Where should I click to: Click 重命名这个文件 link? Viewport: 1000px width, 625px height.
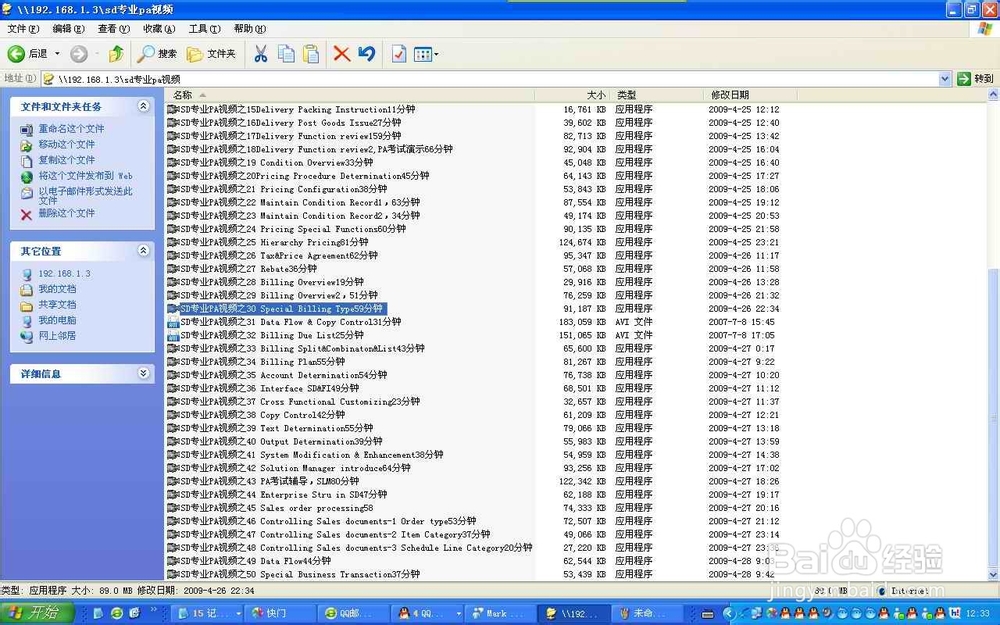71,129
